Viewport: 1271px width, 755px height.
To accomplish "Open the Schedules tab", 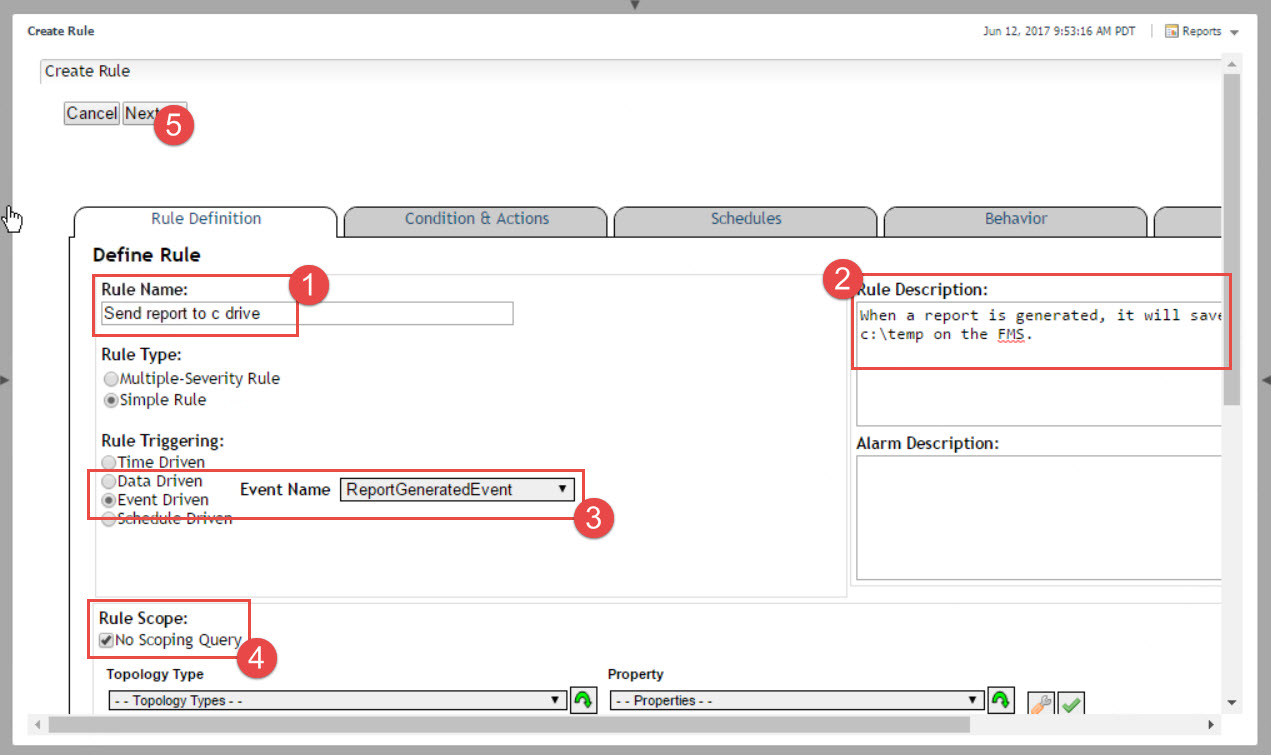I will click(746, 219).
